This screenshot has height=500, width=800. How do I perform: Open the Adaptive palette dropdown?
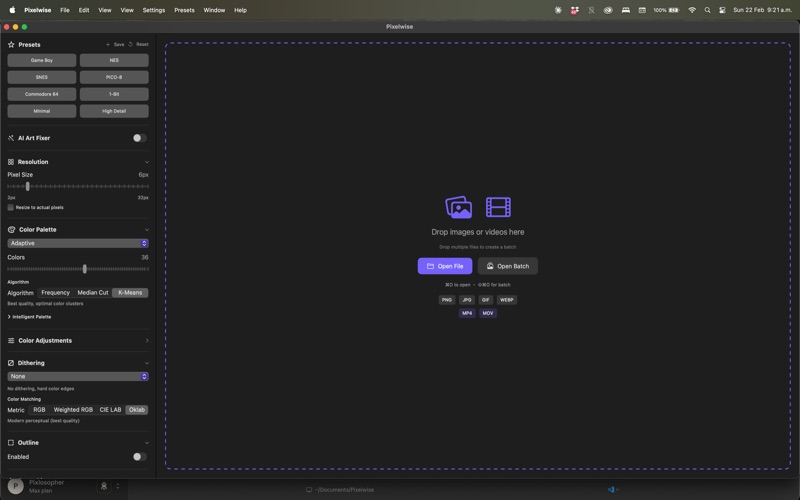(78, 243)
